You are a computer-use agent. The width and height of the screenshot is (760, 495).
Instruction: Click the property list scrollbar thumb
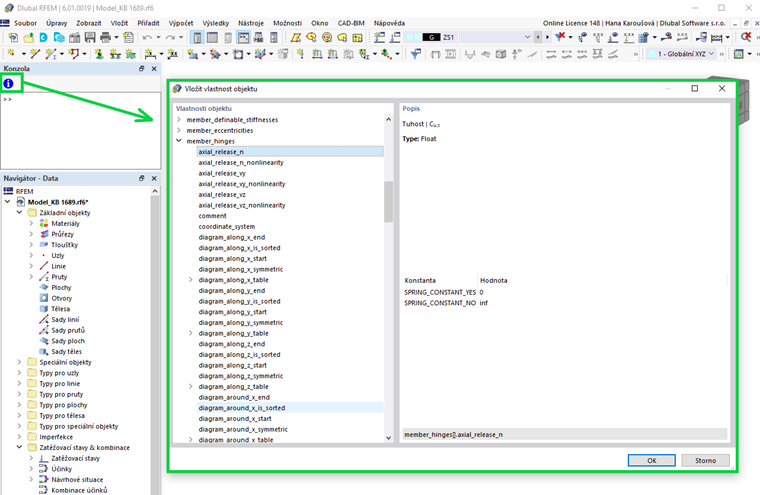click(x=388, y=202)
